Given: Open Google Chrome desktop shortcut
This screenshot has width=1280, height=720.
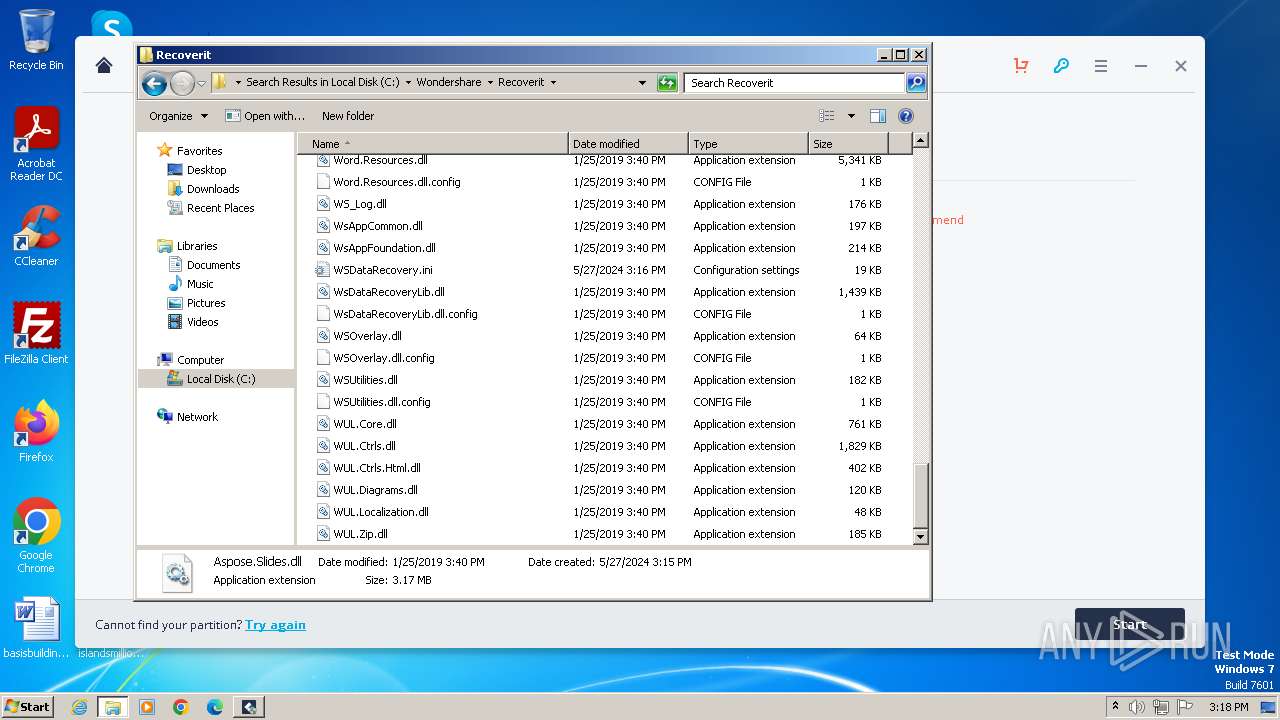Looking at the screenshot, I should [36, 536].
